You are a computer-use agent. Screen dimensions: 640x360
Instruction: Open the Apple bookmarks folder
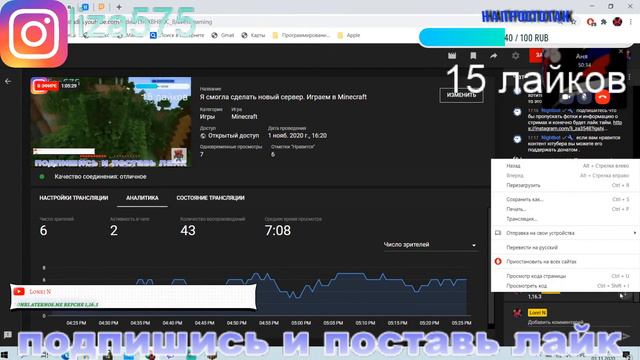(349, 36)
